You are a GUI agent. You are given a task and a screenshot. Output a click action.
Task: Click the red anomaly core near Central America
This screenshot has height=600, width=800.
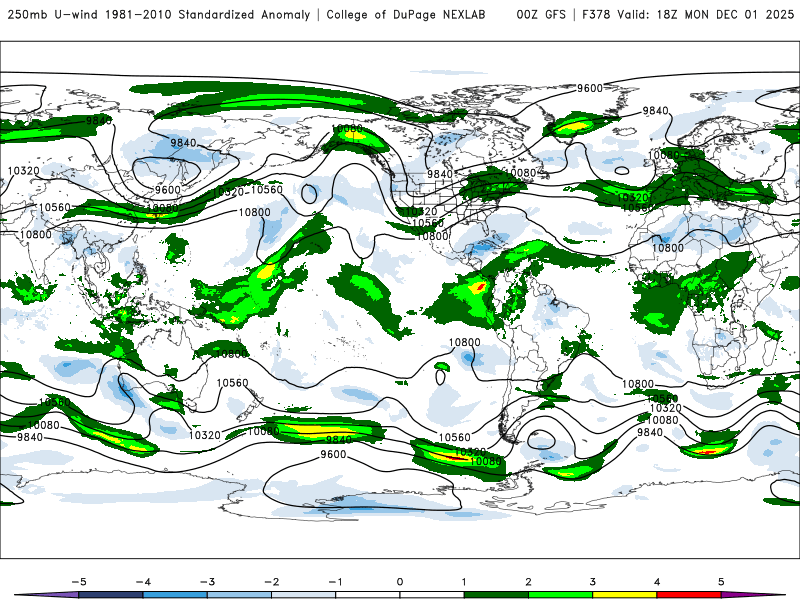tap(480, 287)
